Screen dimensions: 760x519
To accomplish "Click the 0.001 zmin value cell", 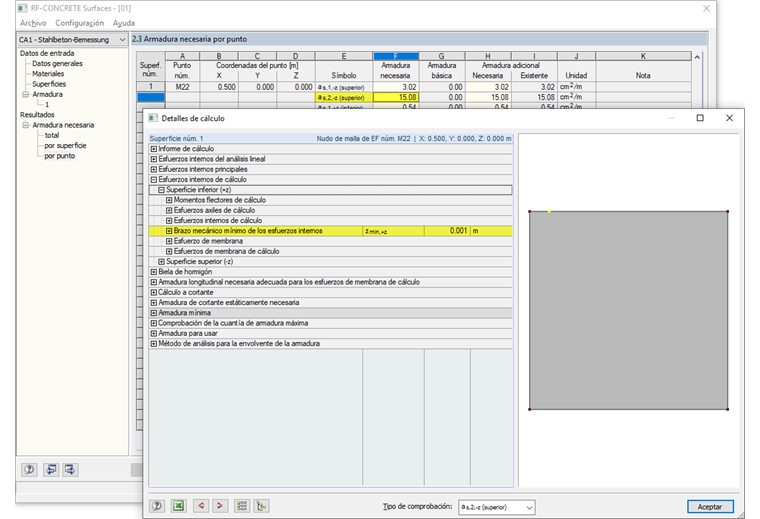I will (447, 231).
